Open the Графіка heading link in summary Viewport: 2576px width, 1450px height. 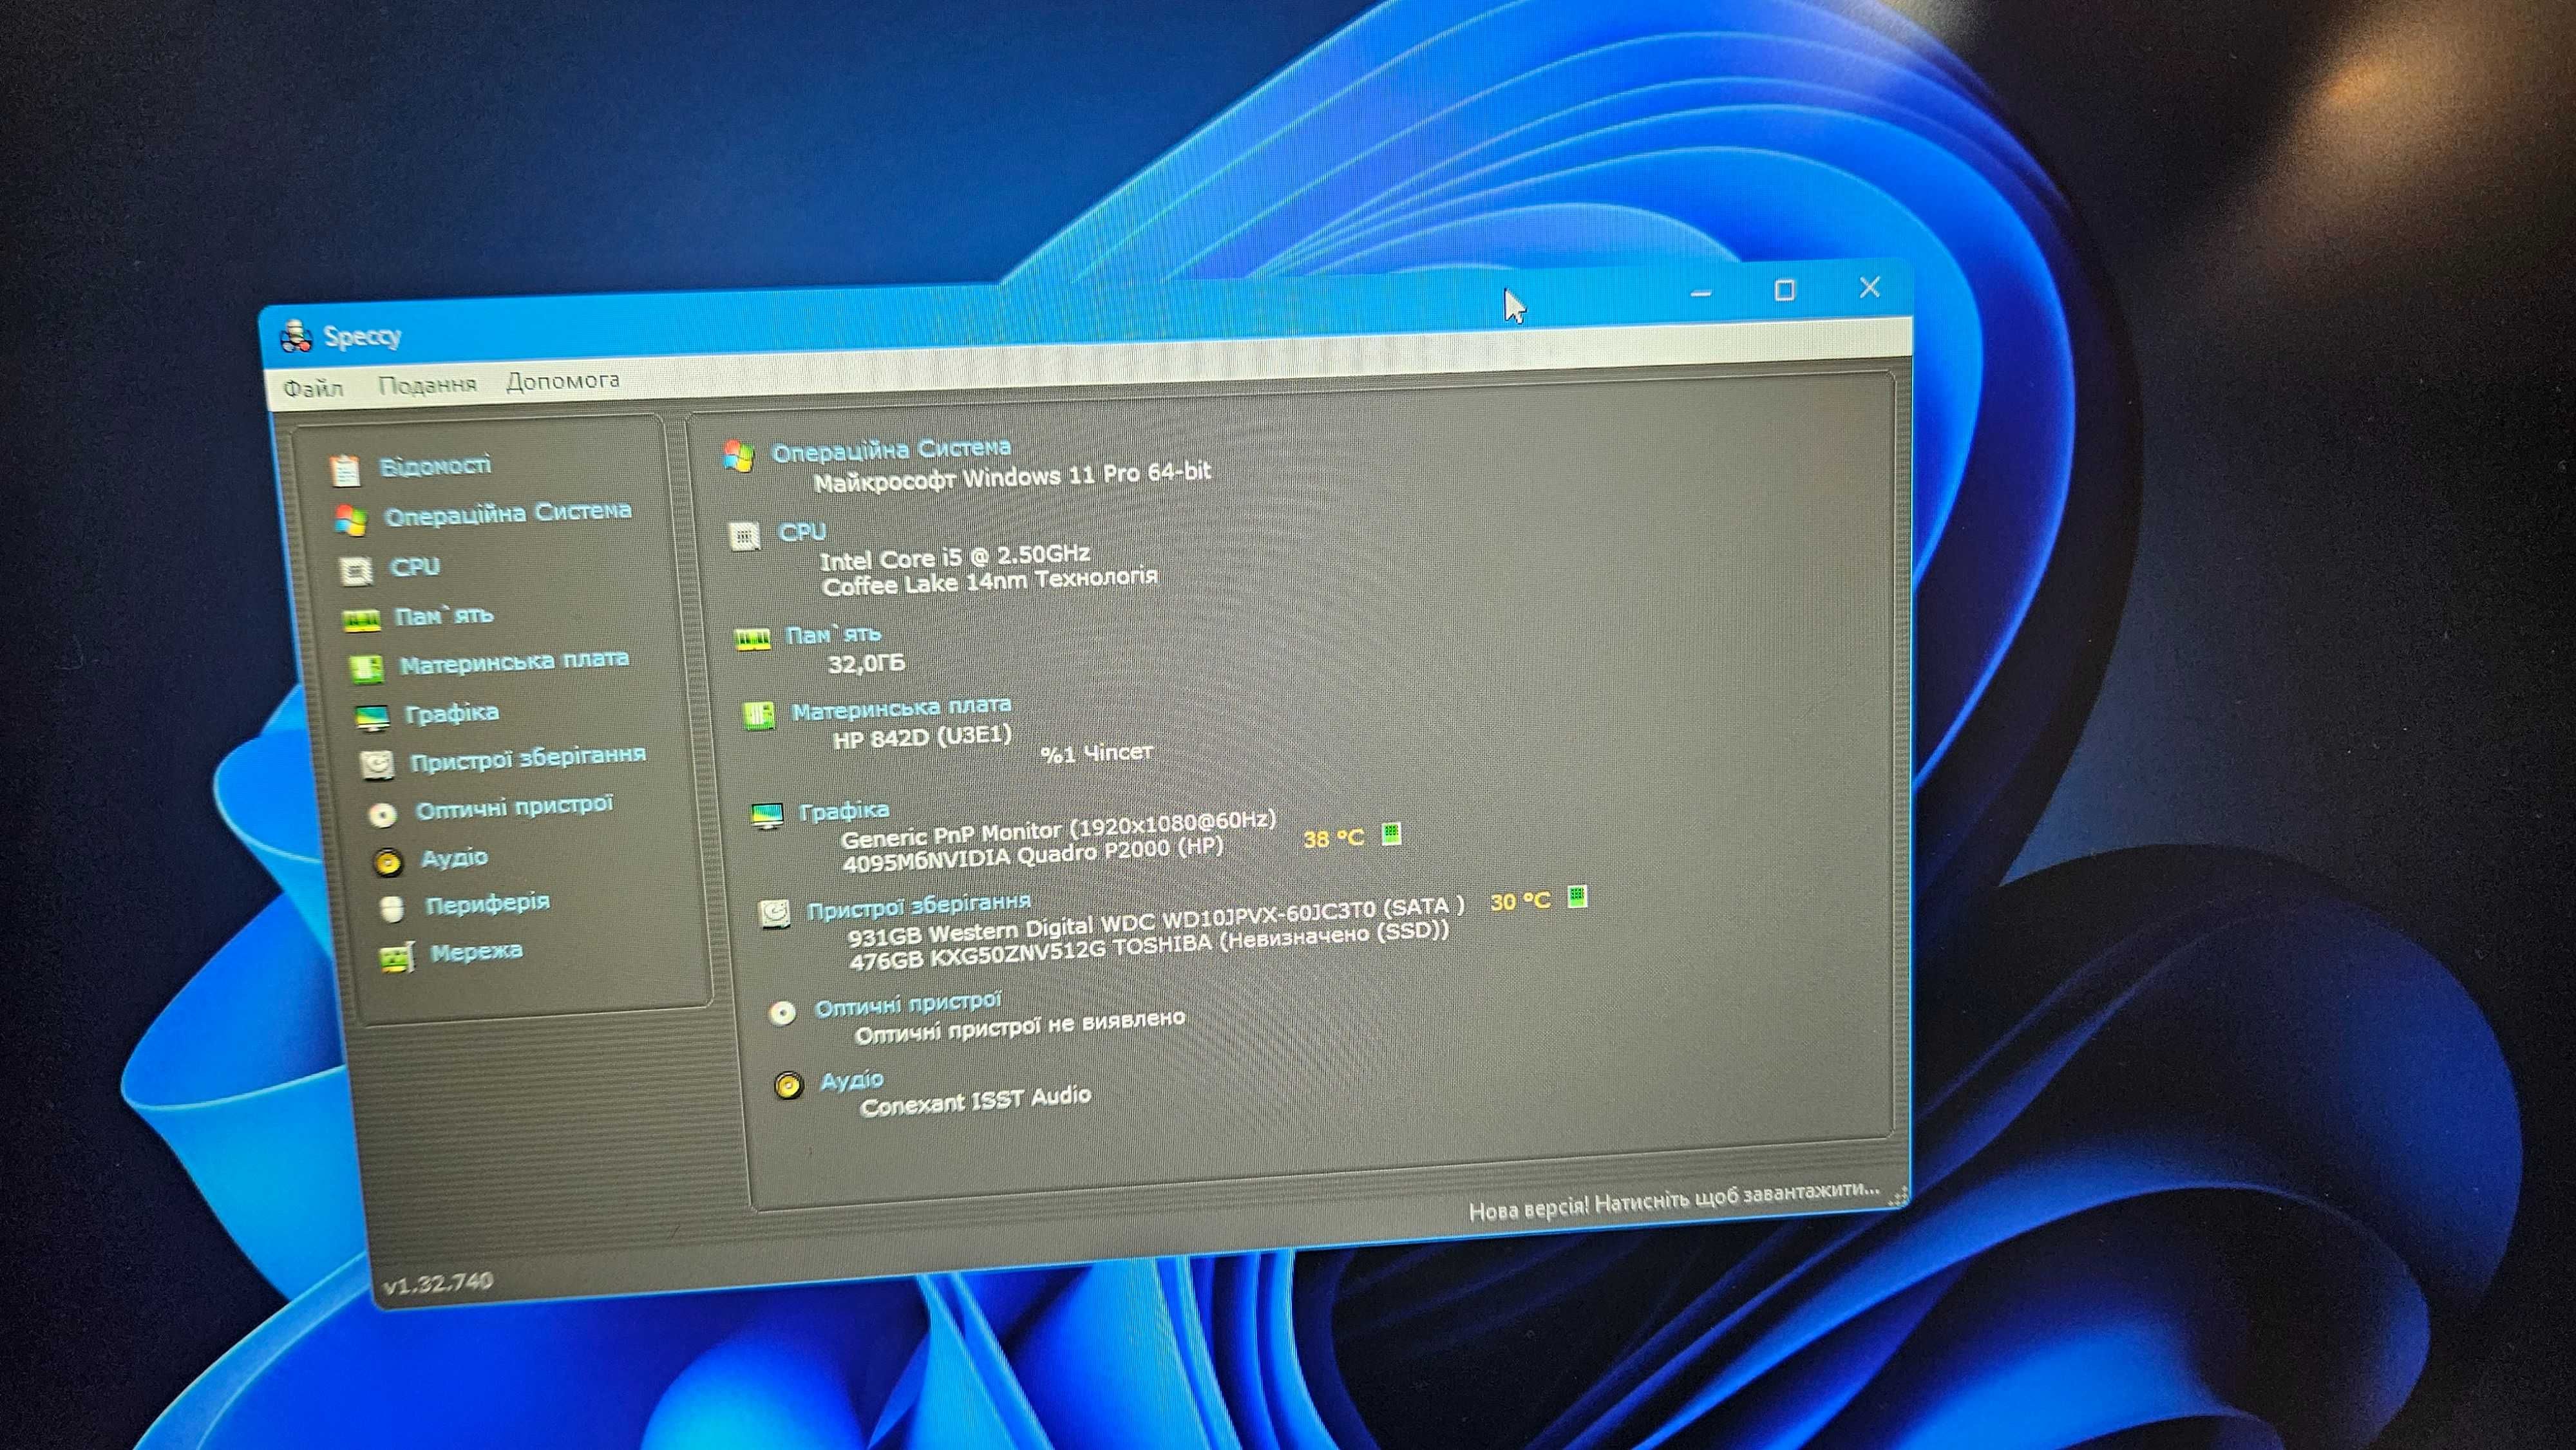844,811
